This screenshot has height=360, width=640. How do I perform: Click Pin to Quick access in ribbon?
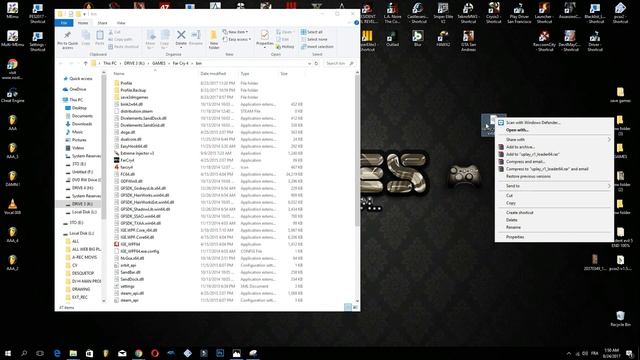coord(67,40)
